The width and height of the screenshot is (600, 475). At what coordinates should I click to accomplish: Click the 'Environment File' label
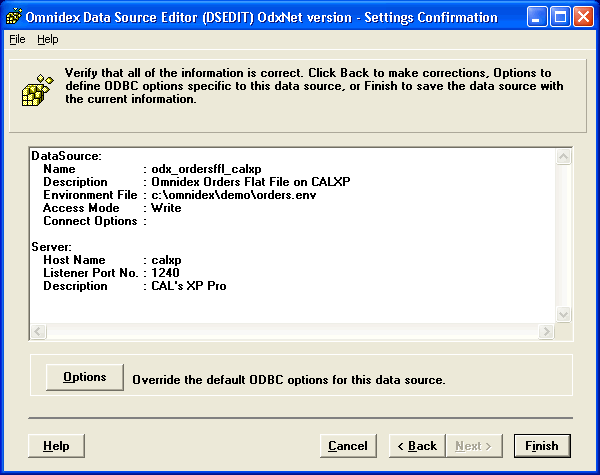pyautogui.click(x=90, y=195)
